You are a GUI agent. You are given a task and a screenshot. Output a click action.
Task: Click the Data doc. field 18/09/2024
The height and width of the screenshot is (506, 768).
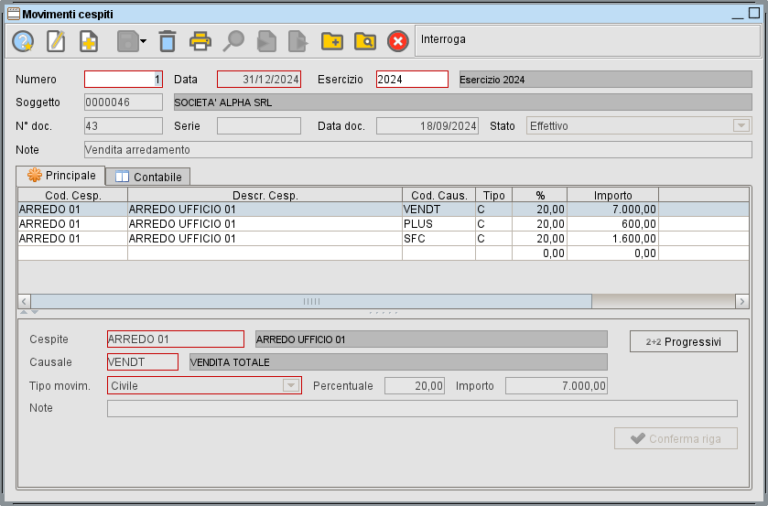click(x=427, y=126)
